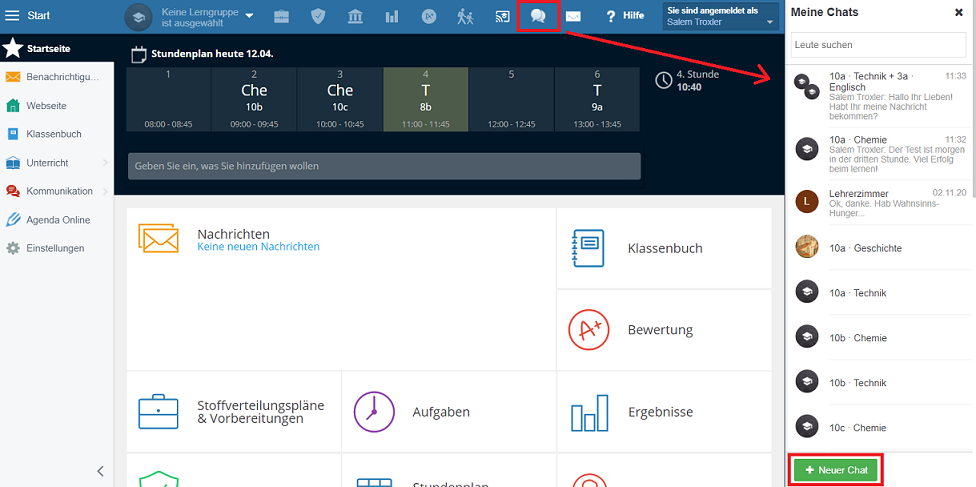
Task: Open the hamburger menu next to Start
Action: click(x=12, y=16)
